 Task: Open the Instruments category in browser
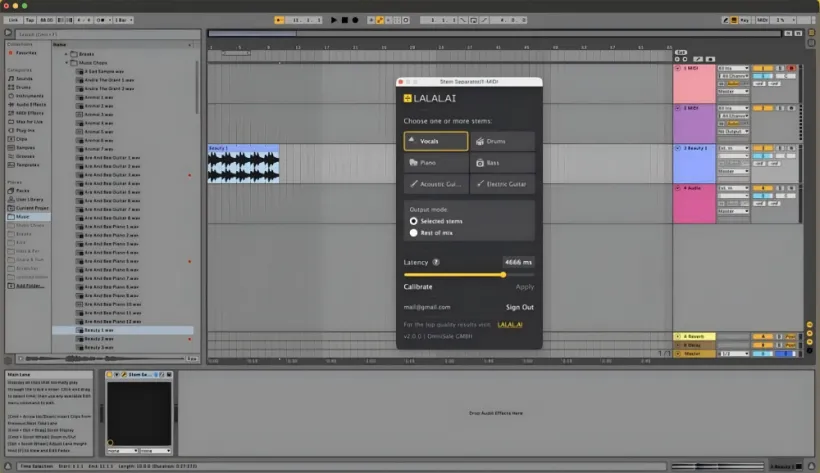[x=30, y=96]
